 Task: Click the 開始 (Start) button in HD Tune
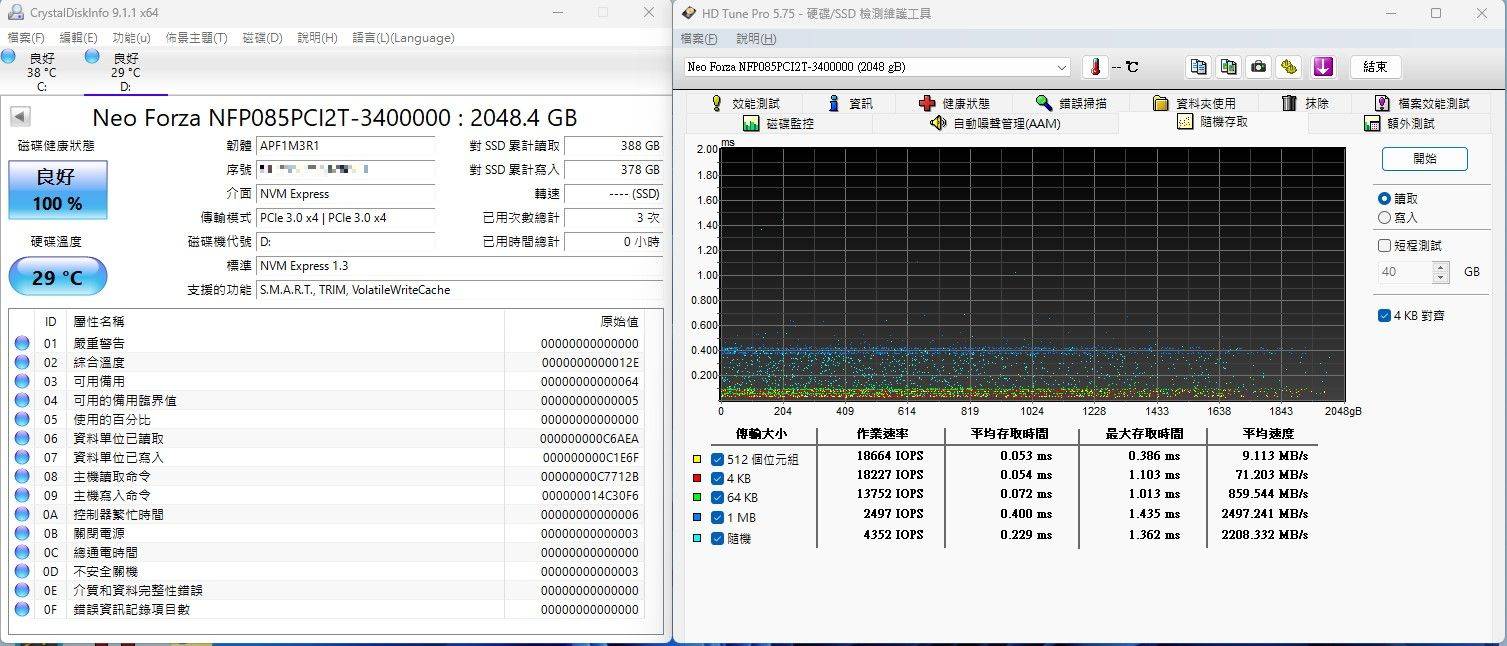click(1424, 158)
